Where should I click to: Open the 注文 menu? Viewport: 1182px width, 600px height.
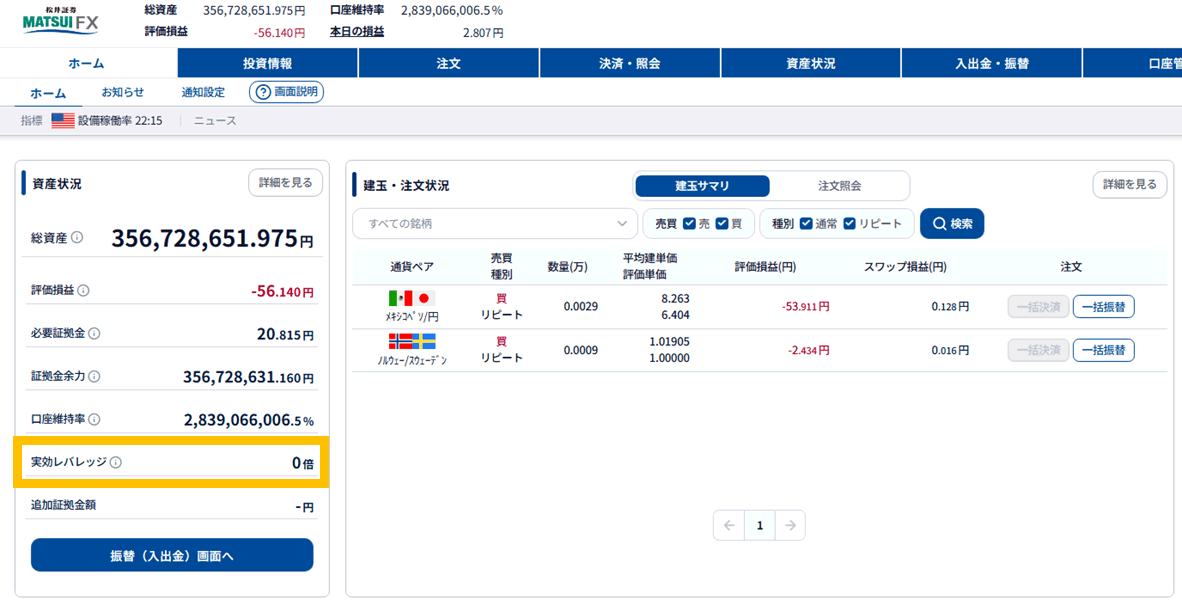tap(449, 63)
